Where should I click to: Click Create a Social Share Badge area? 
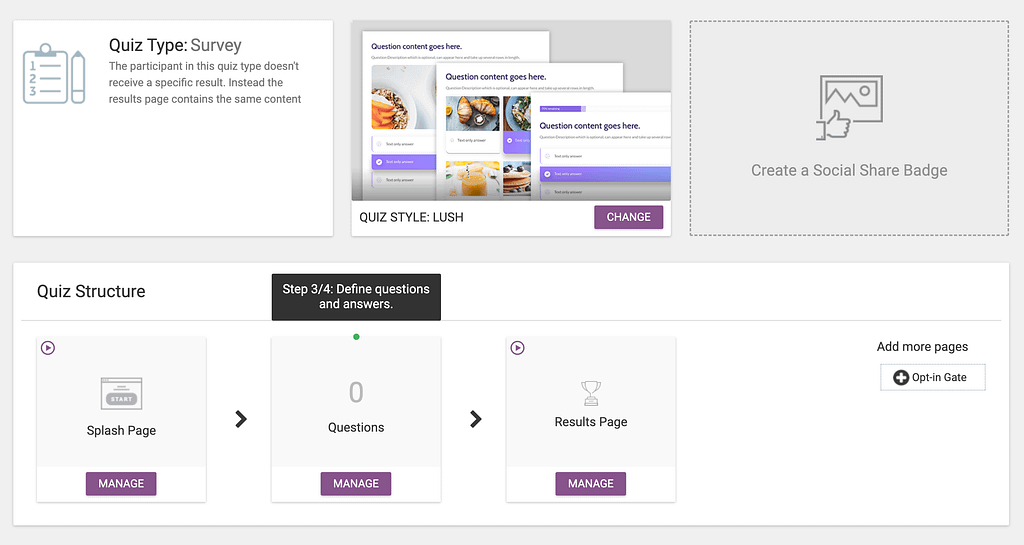pos(849,170)
